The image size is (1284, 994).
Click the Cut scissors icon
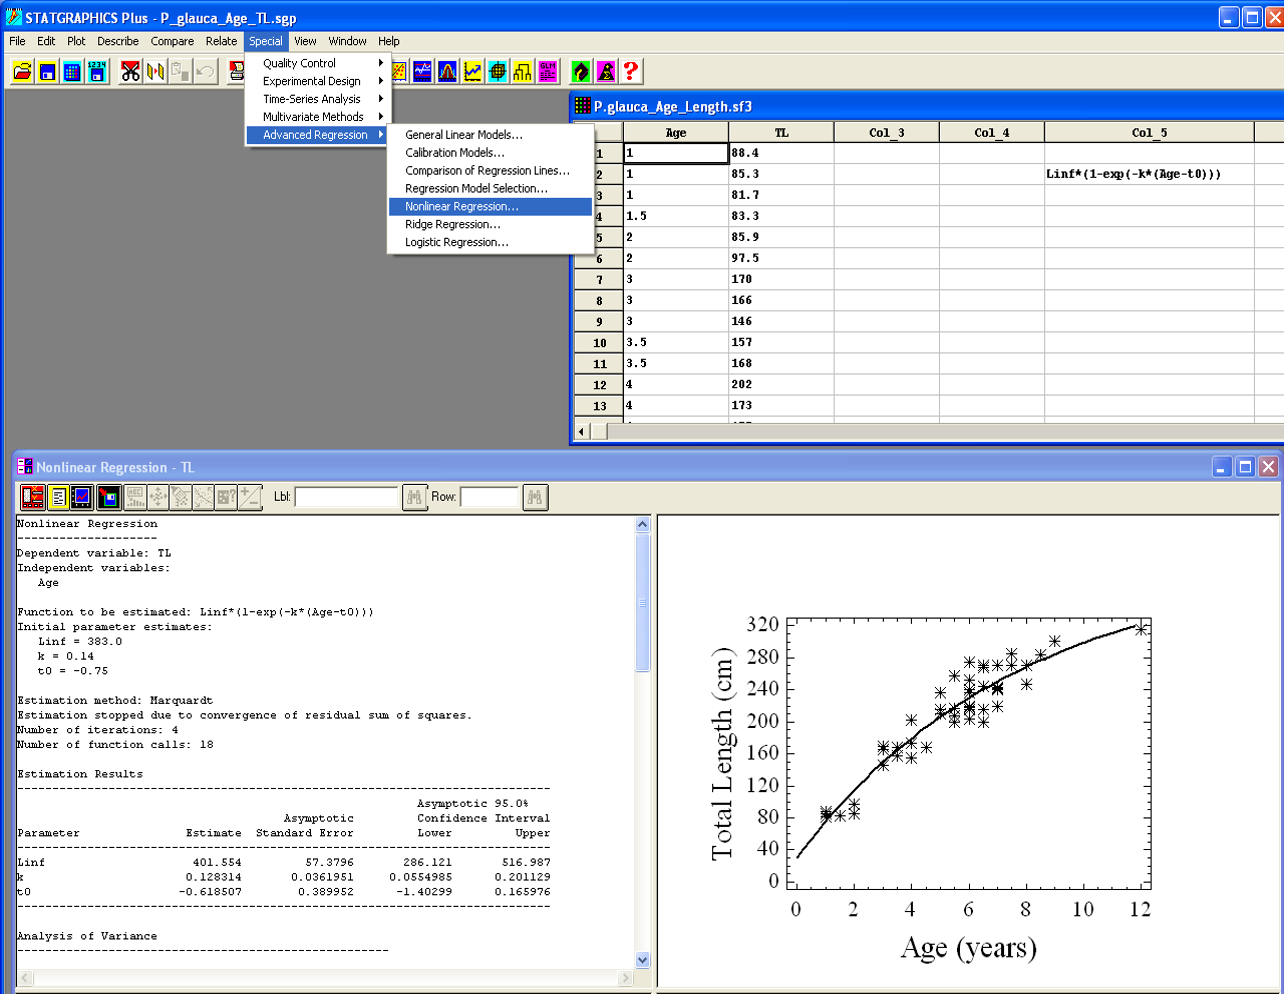(130, 71)
